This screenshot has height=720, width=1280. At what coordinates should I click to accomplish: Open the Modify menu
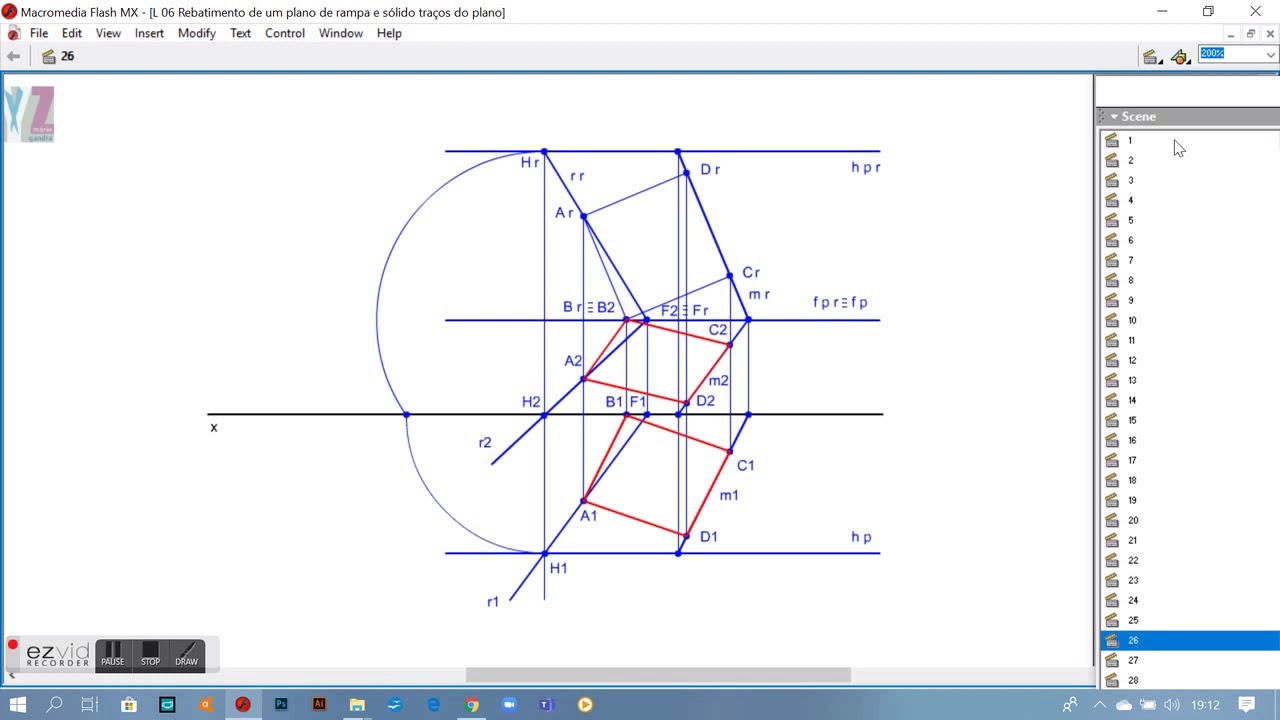[197, 33]
